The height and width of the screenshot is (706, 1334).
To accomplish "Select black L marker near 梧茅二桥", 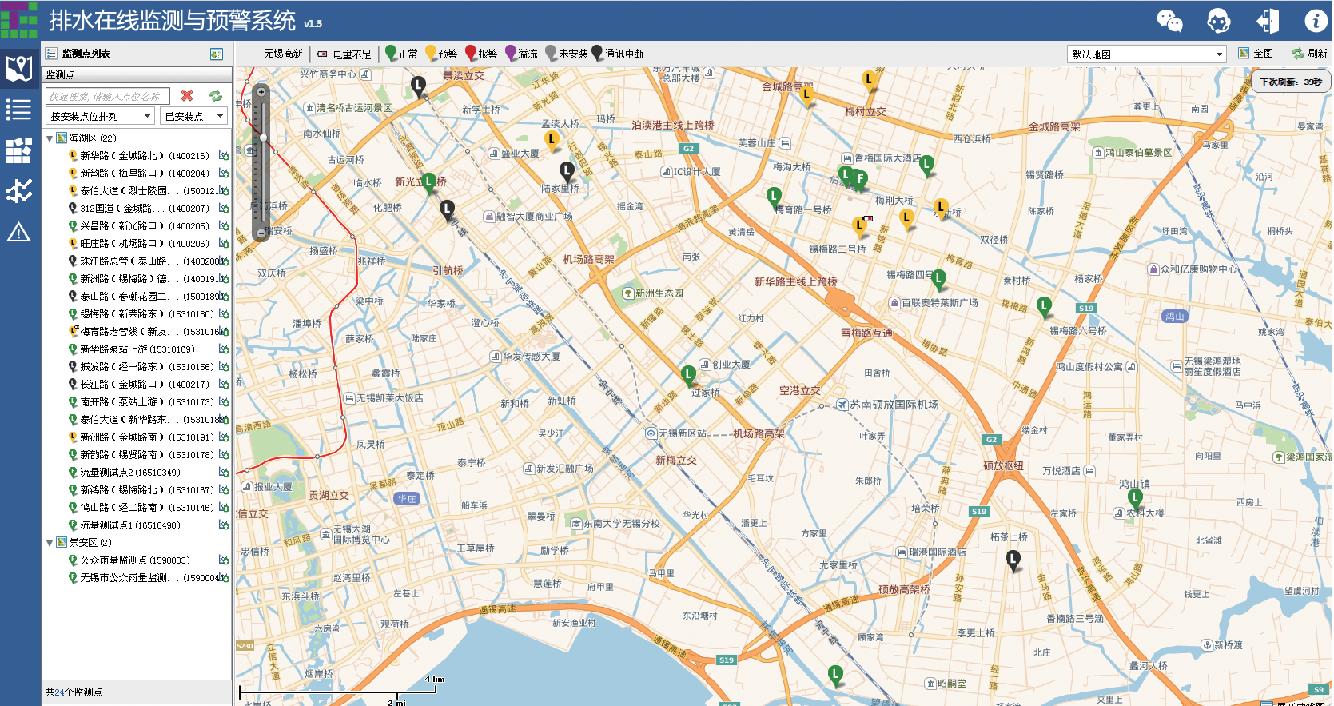I will (1013, 561).
